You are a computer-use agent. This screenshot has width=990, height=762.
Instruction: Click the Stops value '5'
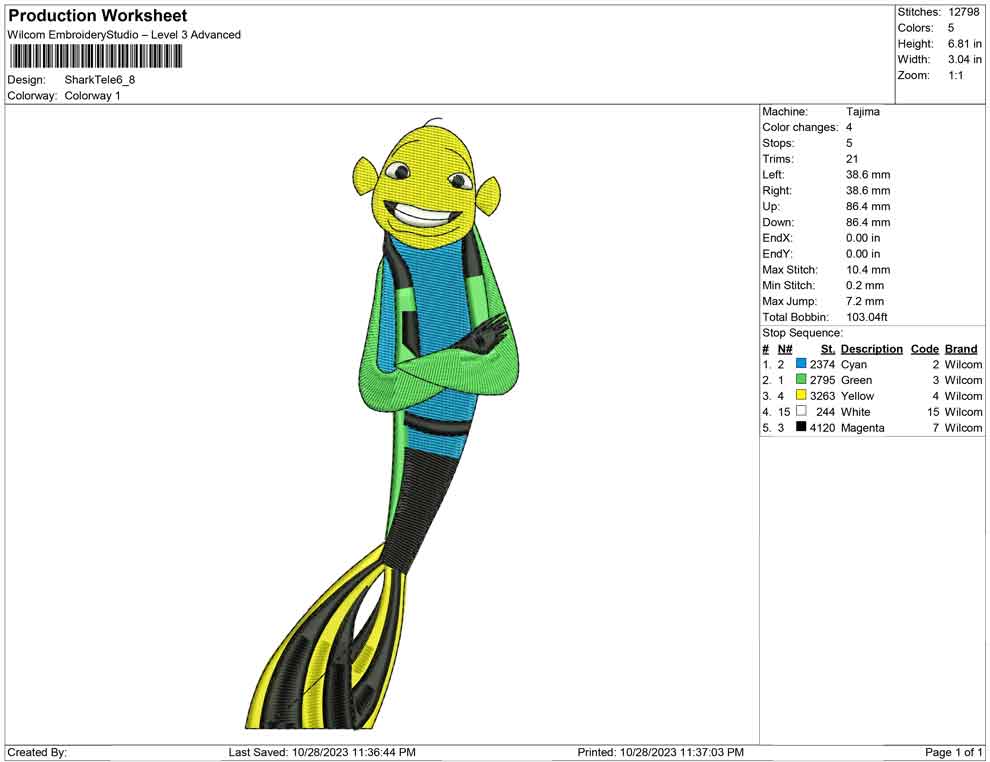pyautogui.click(x=849, y=143)
